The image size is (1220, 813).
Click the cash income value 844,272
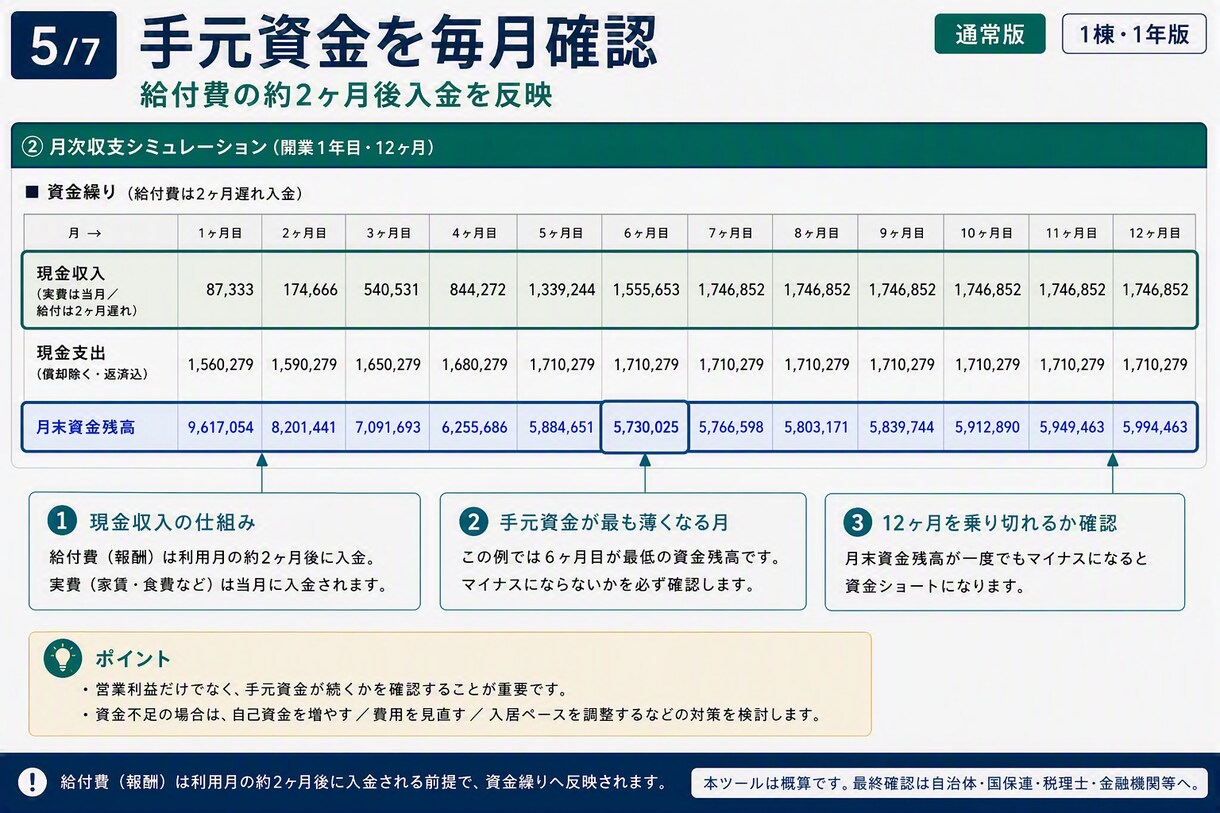click(x=478, y=290)
